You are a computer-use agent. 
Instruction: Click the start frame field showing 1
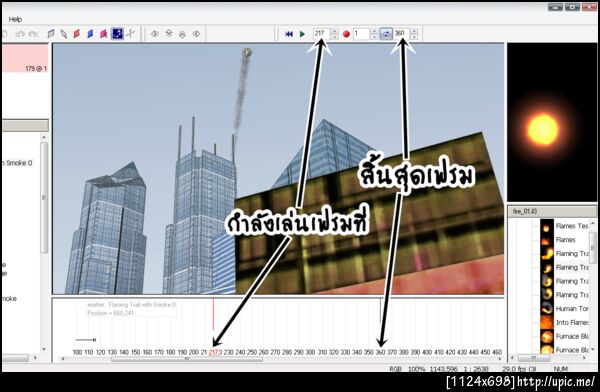(361, 34)
